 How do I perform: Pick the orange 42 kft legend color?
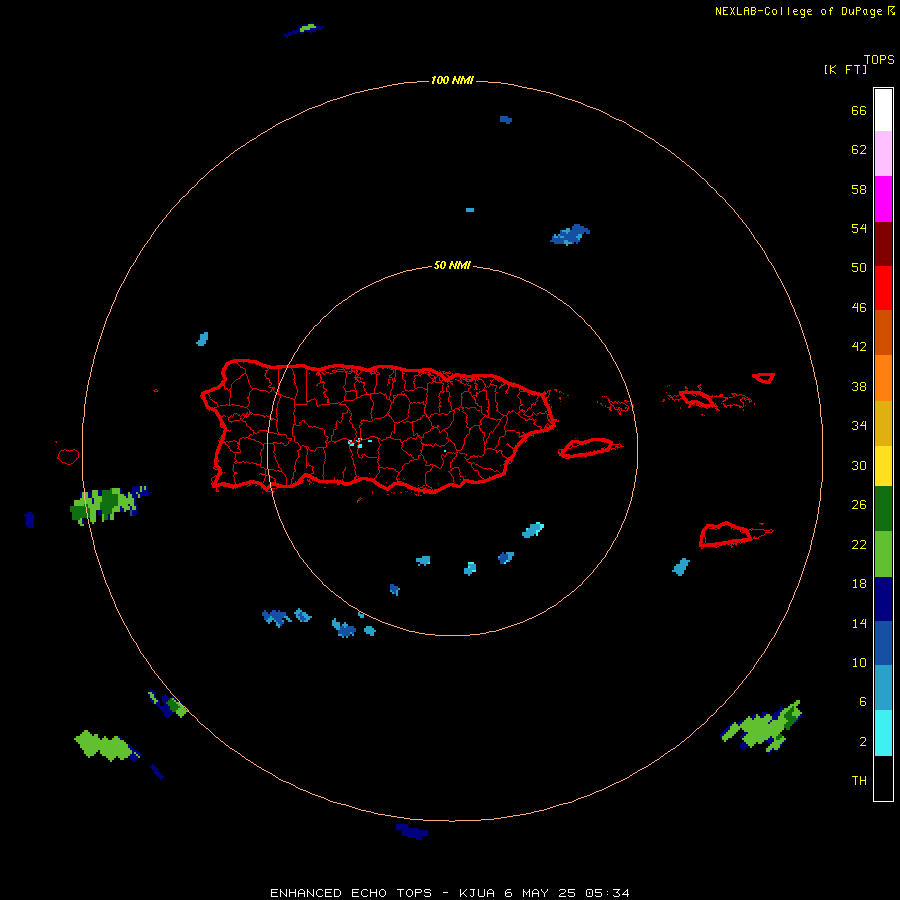coord(883,378)
